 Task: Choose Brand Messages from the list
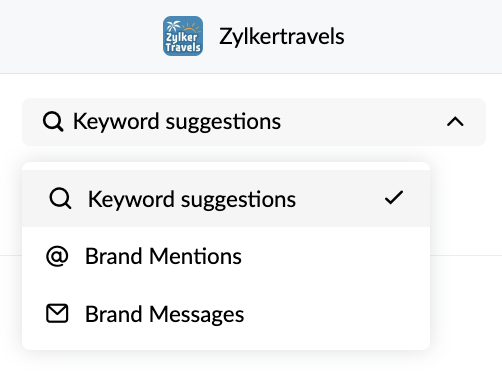(x=226, y=314)
